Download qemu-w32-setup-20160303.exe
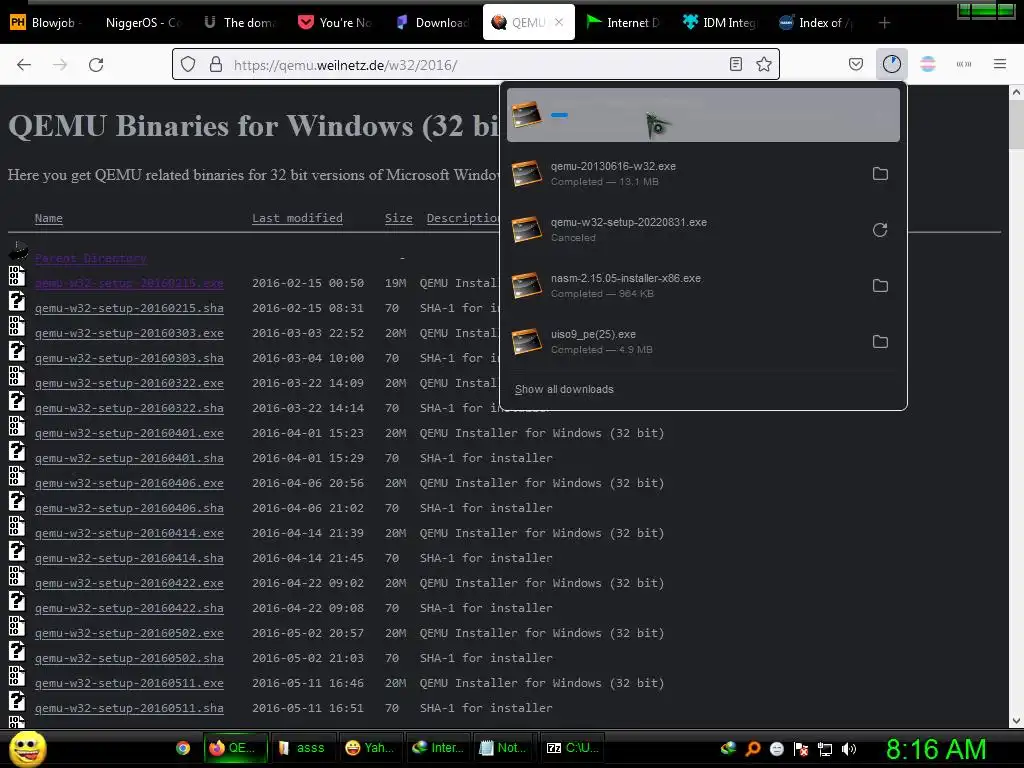The width and height of the screenshot is (1024, 768). (129, 333)
